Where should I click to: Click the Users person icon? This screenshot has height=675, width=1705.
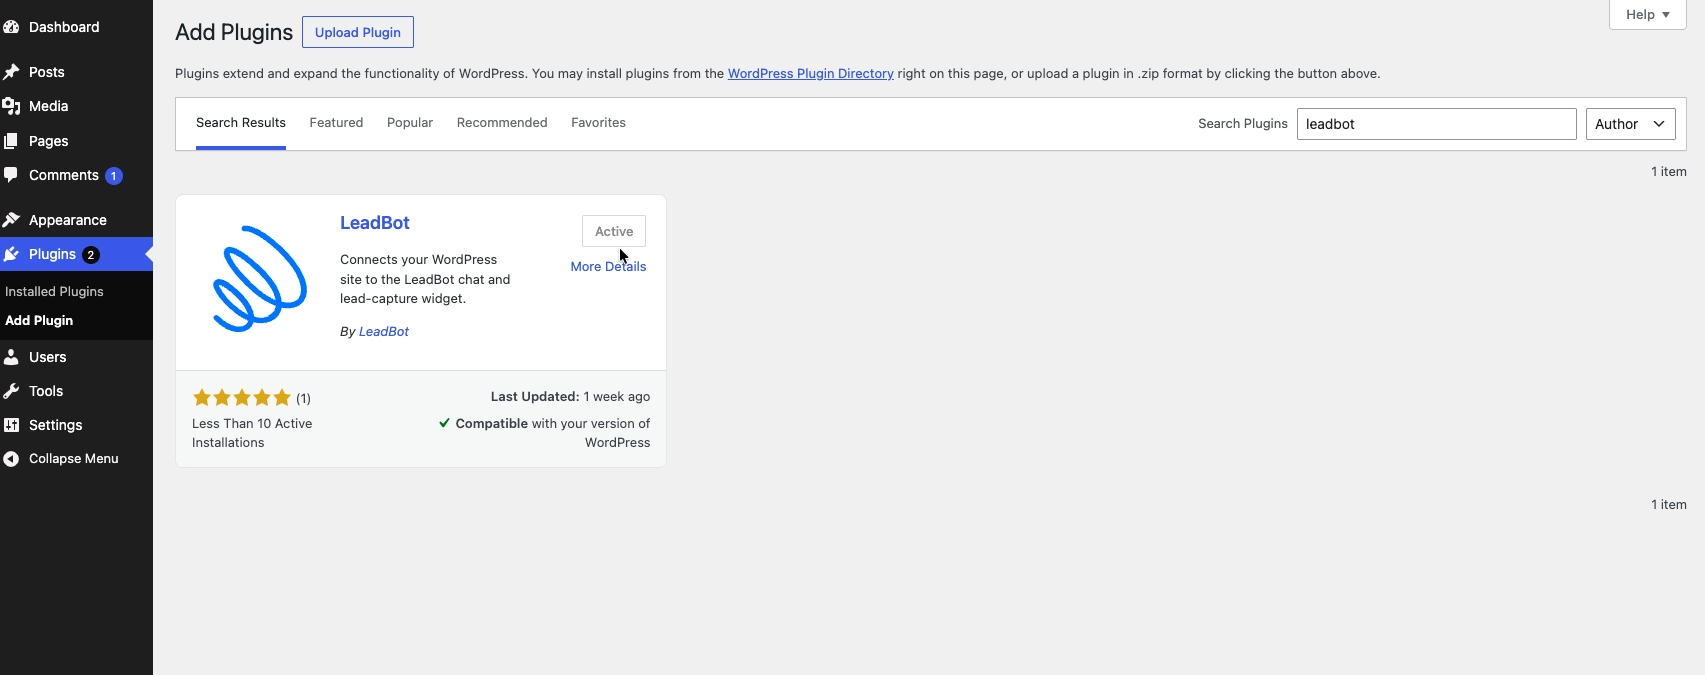(11, 357)
